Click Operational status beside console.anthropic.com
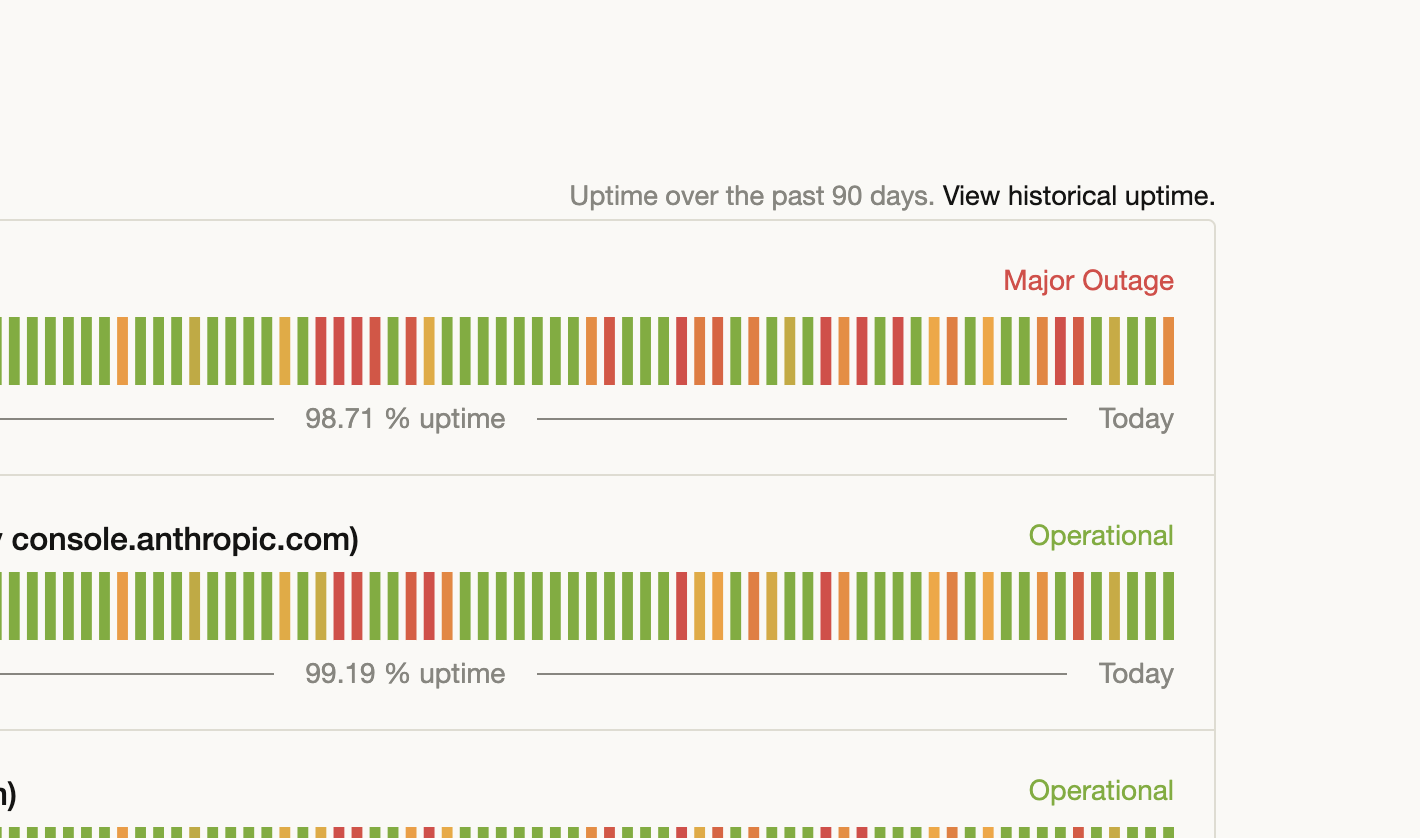 tap(1100, 536)
